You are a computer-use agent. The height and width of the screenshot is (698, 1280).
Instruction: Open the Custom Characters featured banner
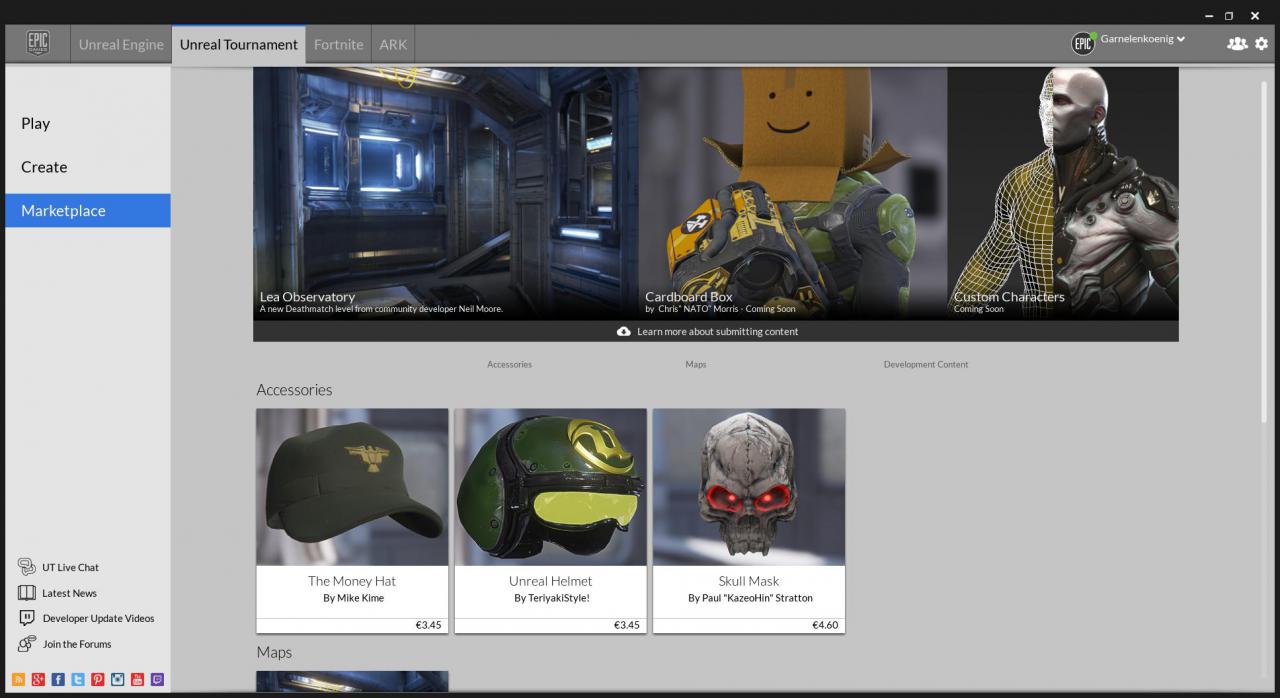tap(1063, 193)
